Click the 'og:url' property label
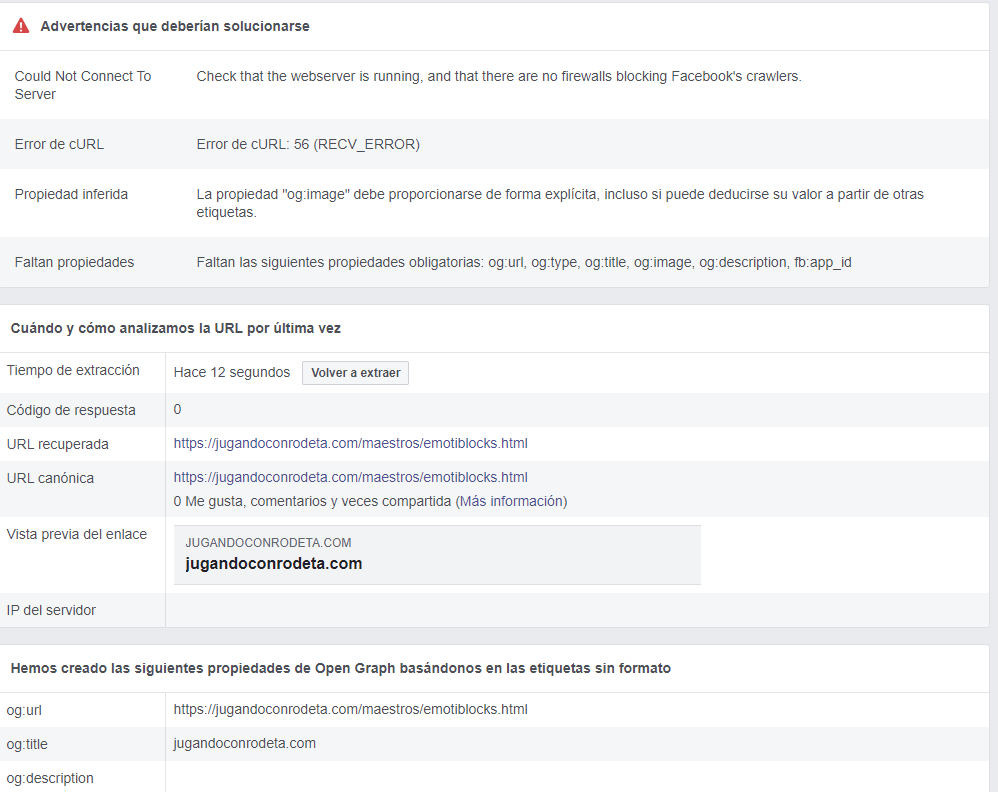Screen dimensions: 998x792 (24, 710)
